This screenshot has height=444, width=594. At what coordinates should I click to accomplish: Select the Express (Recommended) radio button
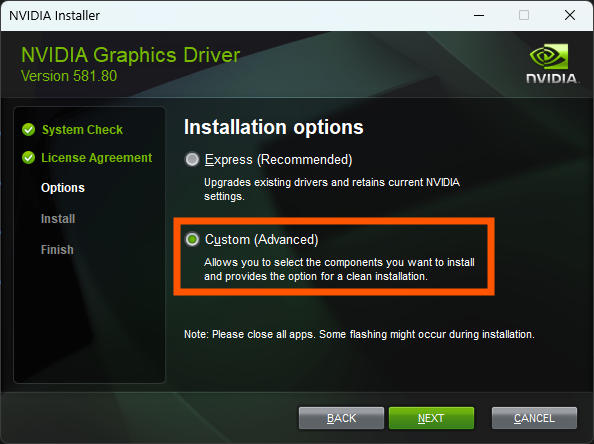click(192, 159)
